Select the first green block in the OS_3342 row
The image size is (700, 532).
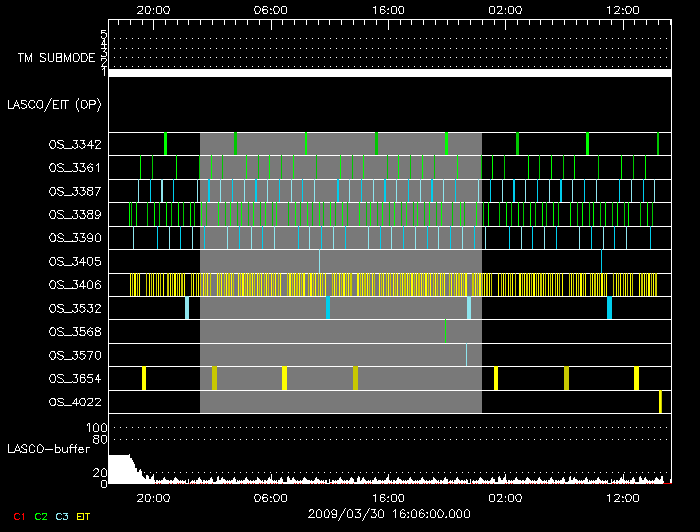click(x=165, y=143)
